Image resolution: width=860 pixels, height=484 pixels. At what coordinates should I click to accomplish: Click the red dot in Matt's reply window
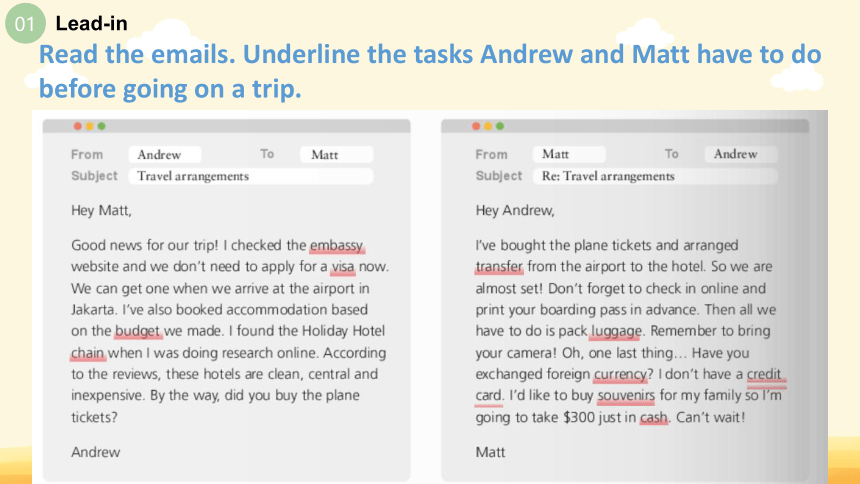coord(476,126)
